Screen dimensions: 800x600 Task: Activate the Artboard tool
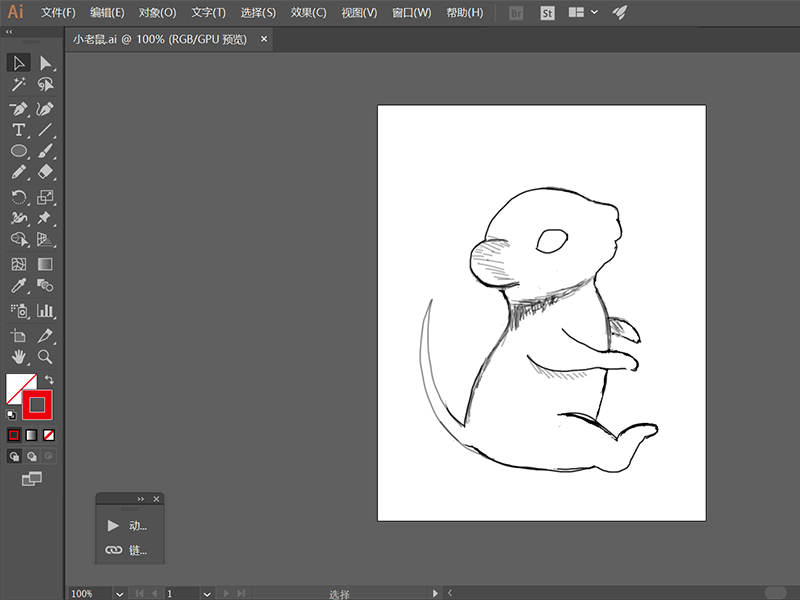coord(18,335)
